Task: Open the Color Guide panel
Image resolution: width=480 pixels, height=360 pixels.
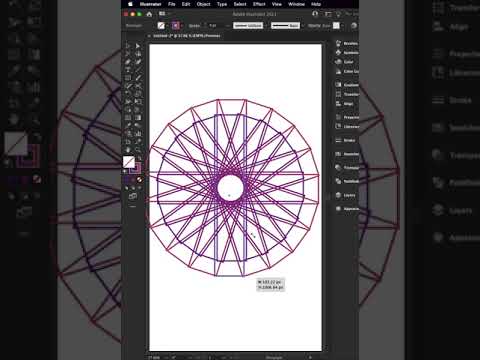Action: [347, 71]
